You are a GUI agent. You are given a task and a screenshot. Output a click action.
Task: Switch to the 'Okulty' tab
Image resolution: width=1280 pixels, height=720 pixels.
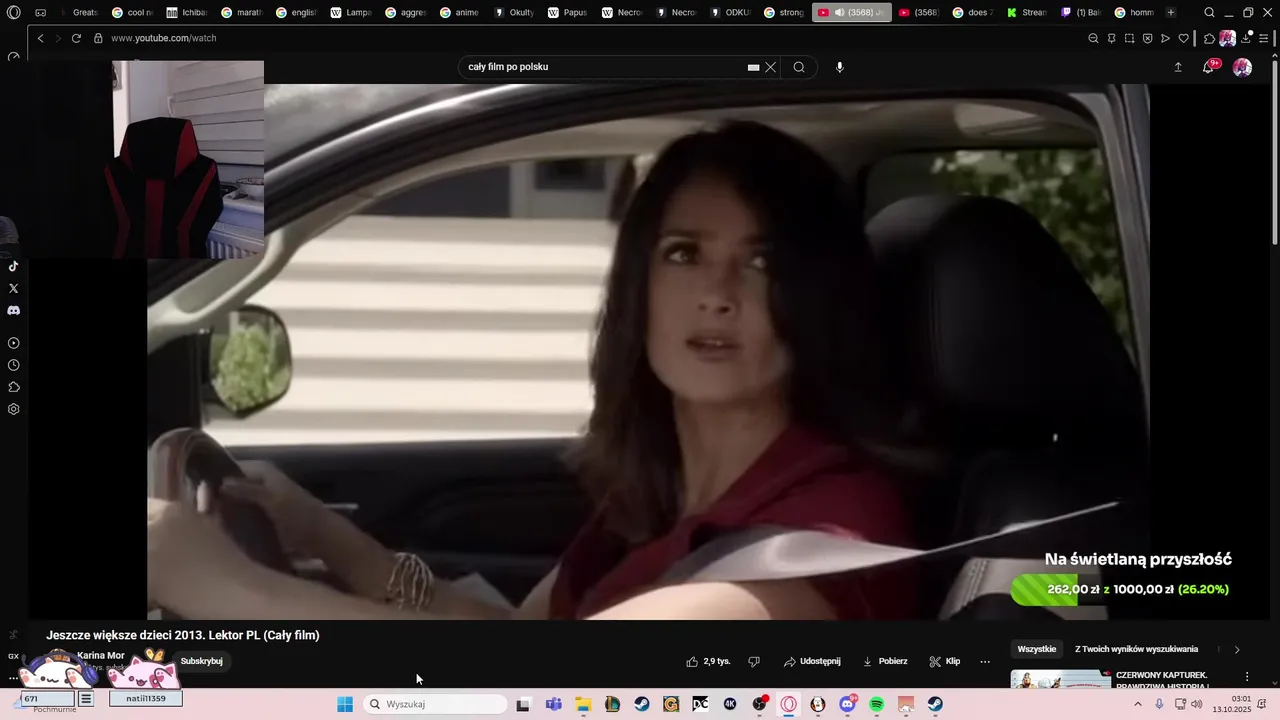514,13
